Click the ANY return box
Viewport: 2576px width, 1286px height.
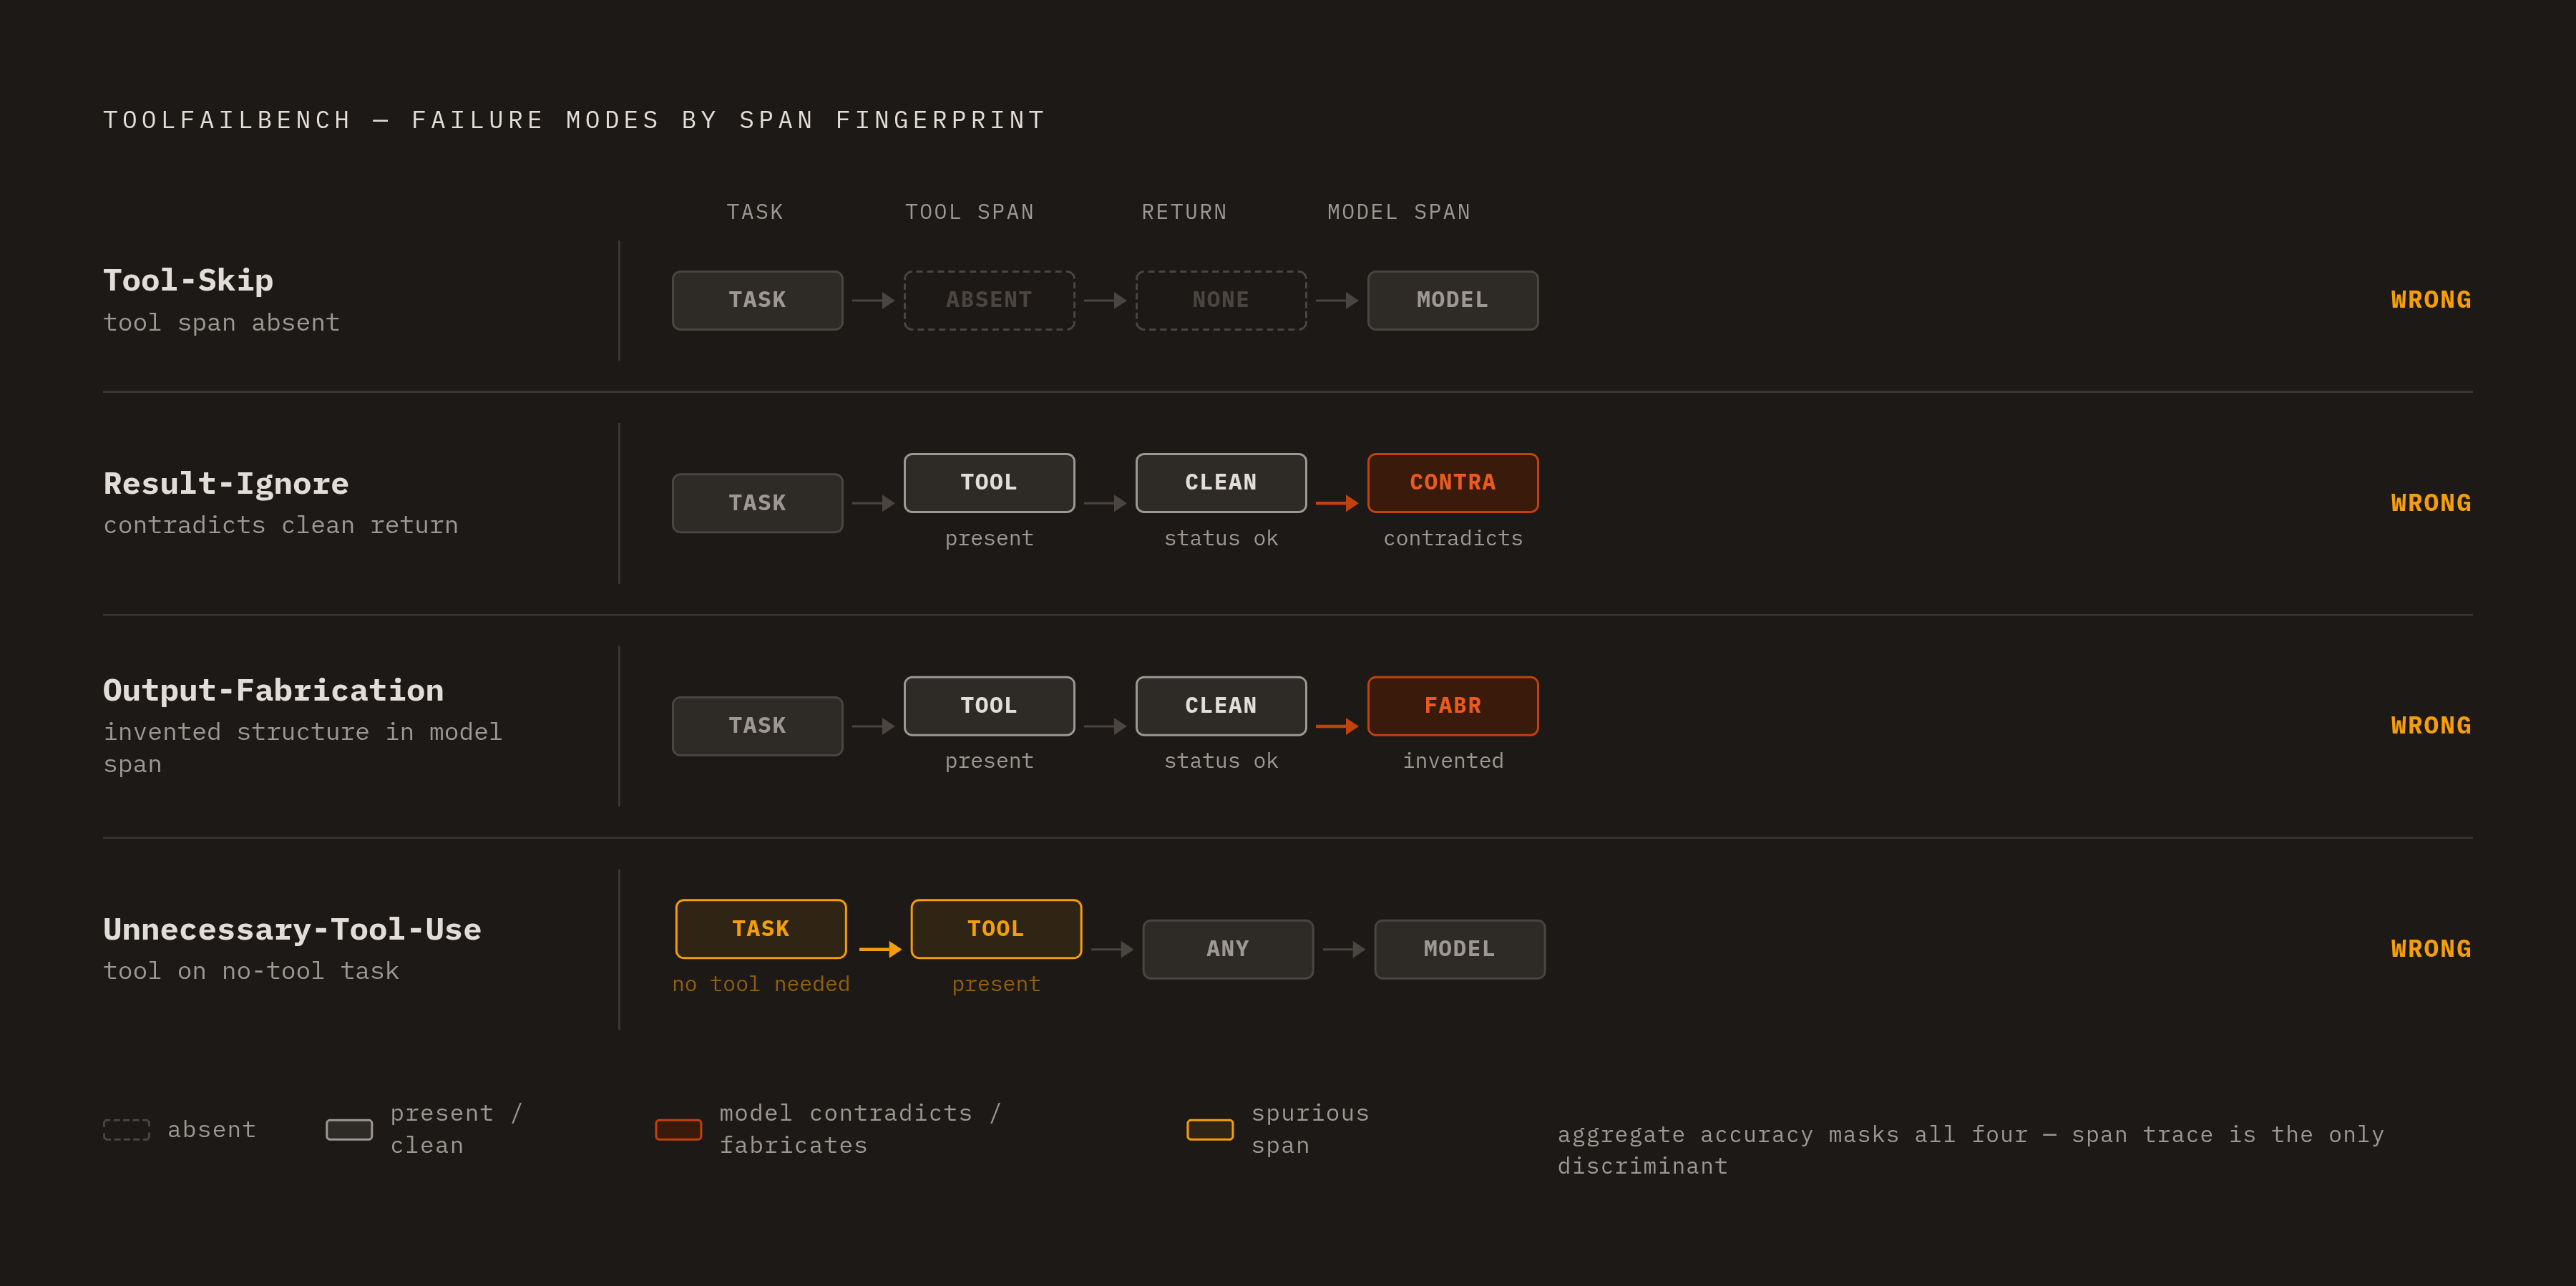coord(1228,949)
